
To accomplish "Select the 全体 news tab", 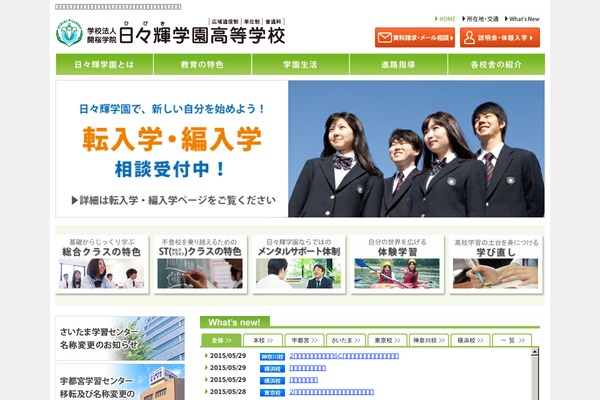I will point(221,340).
